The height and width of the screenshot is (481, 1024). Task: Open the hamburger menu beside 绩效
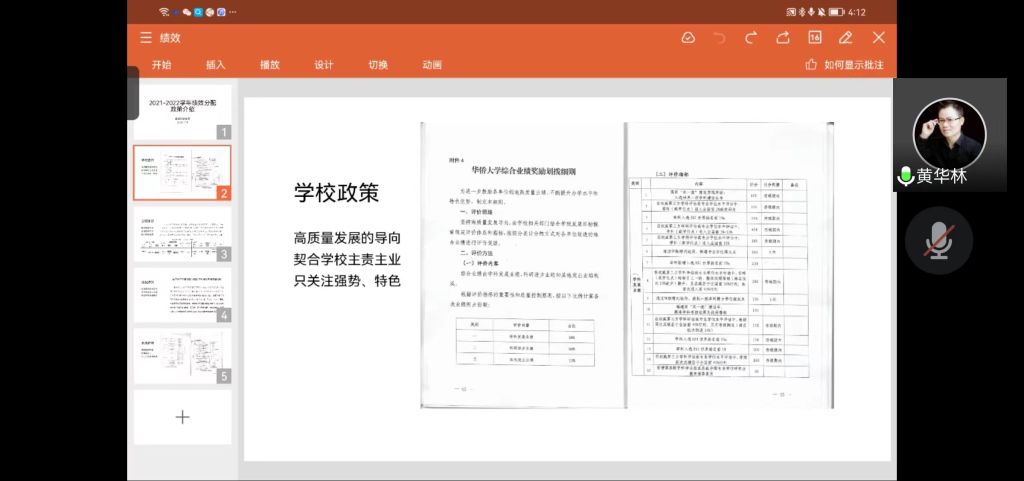pyautogui.click(x=146, y=38)
